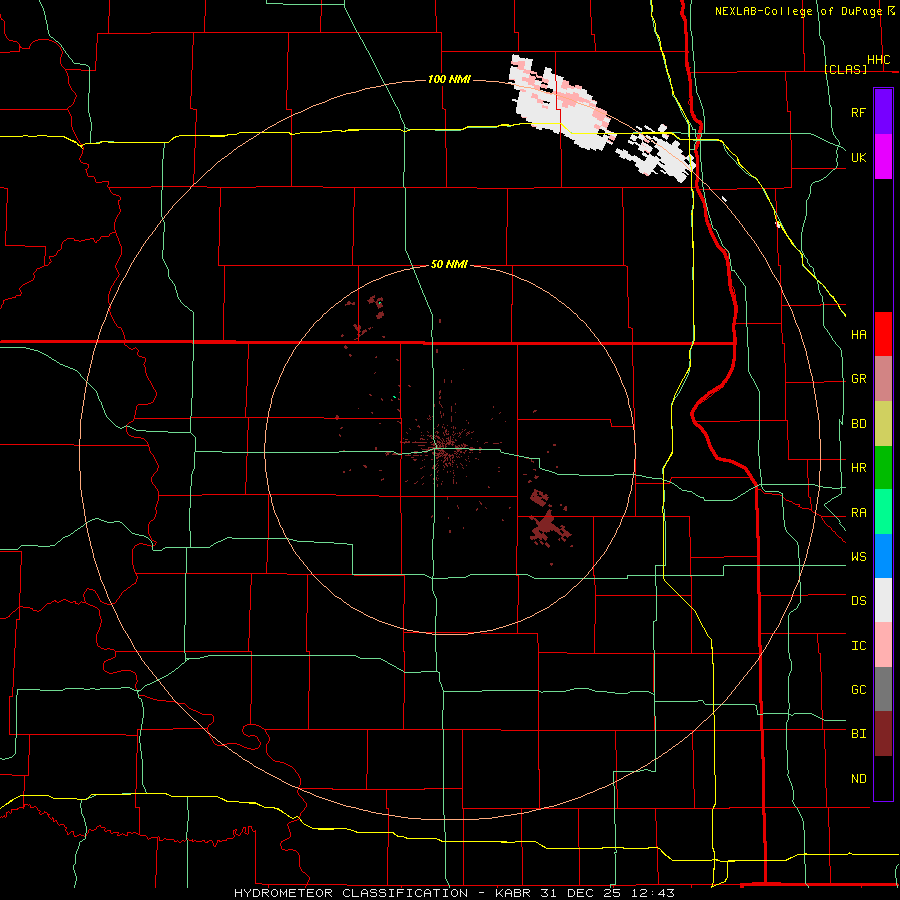900x900 pixels.
Task: Click the white DS legend swatch
Action: pos(883,600)
